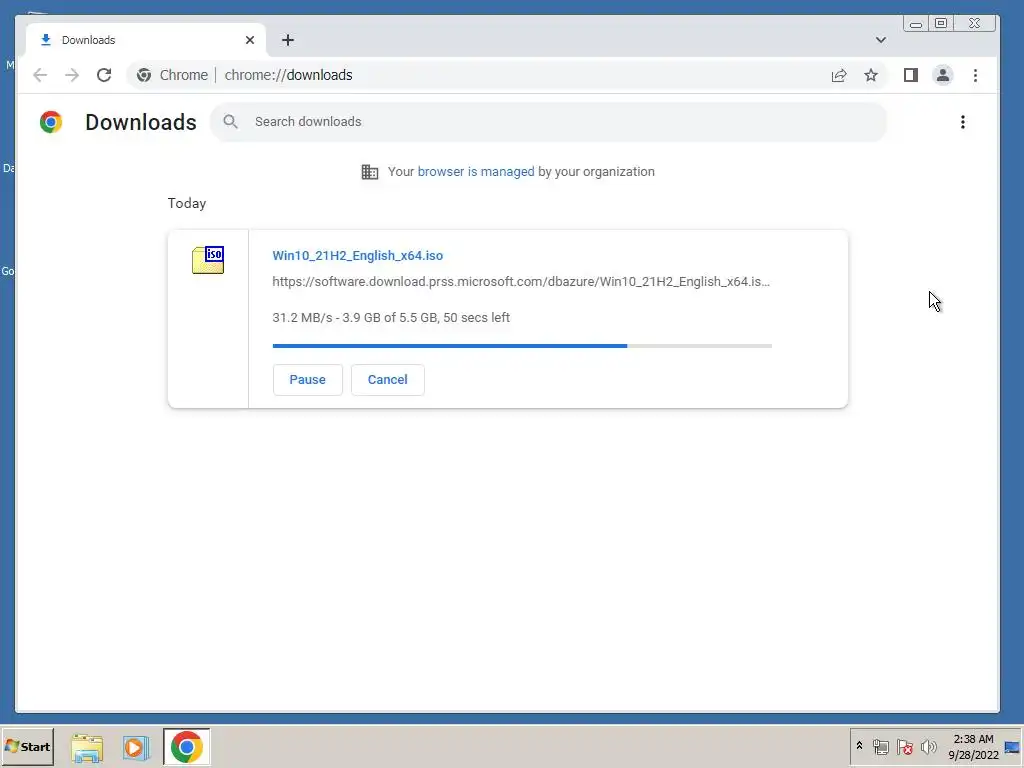Image resolution: width=1024 pixels, height=768 pixels.
Task: Select the Downloads tab
Action: (x=146, y=40)
